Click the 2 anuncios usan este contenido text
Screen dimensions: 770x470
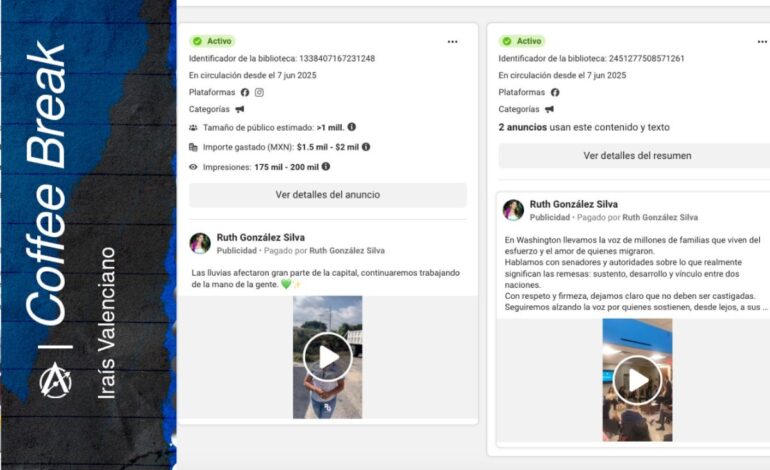pyautogui.click(x=584, y=127)
